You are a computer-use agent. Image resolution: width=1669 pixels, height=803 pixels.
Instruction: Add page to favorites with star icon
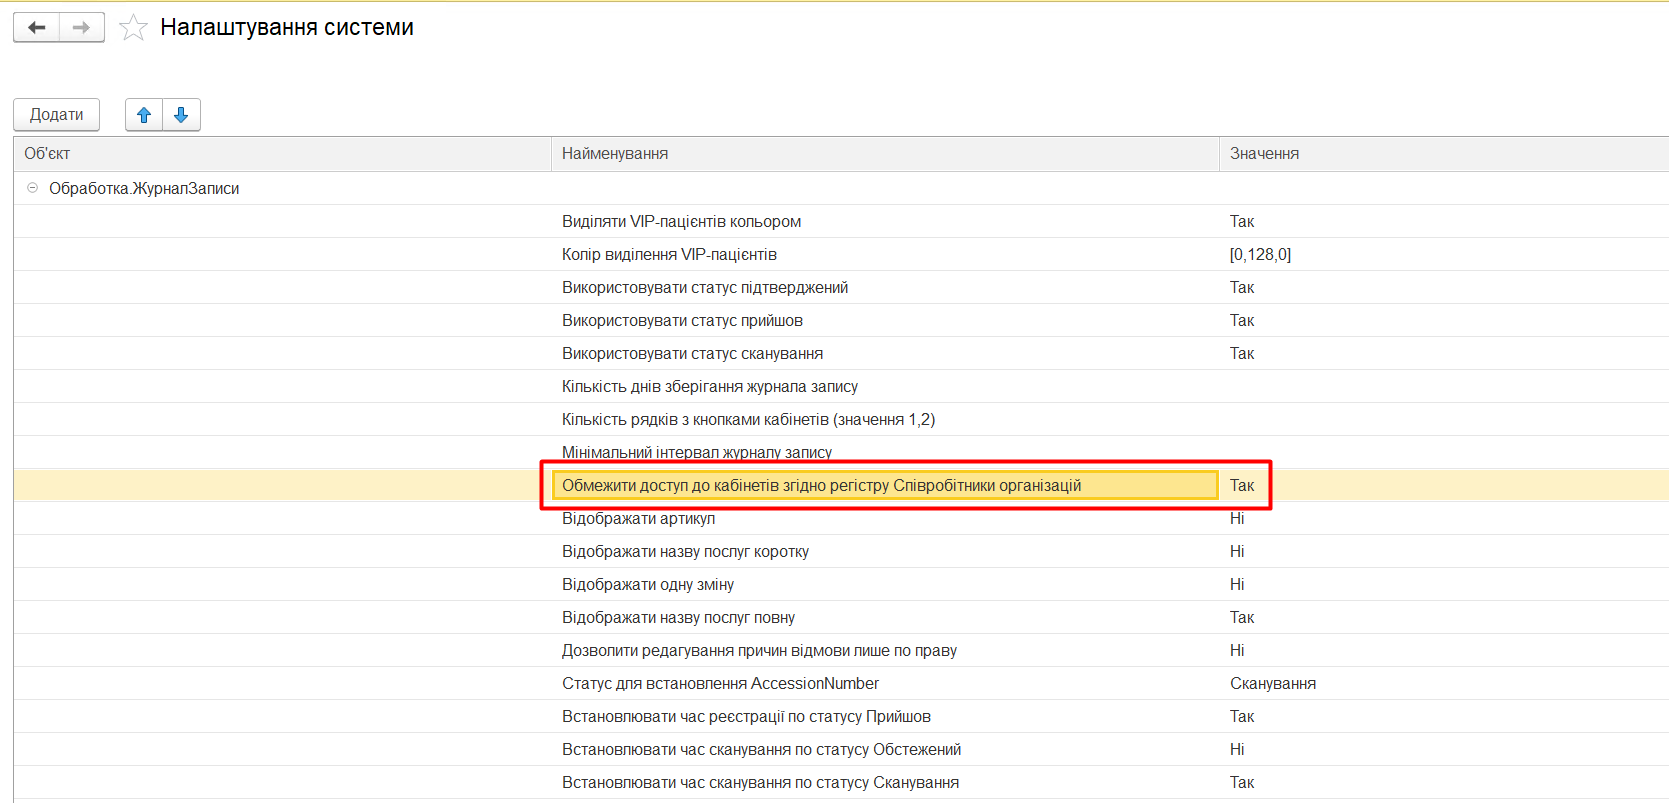133,28
